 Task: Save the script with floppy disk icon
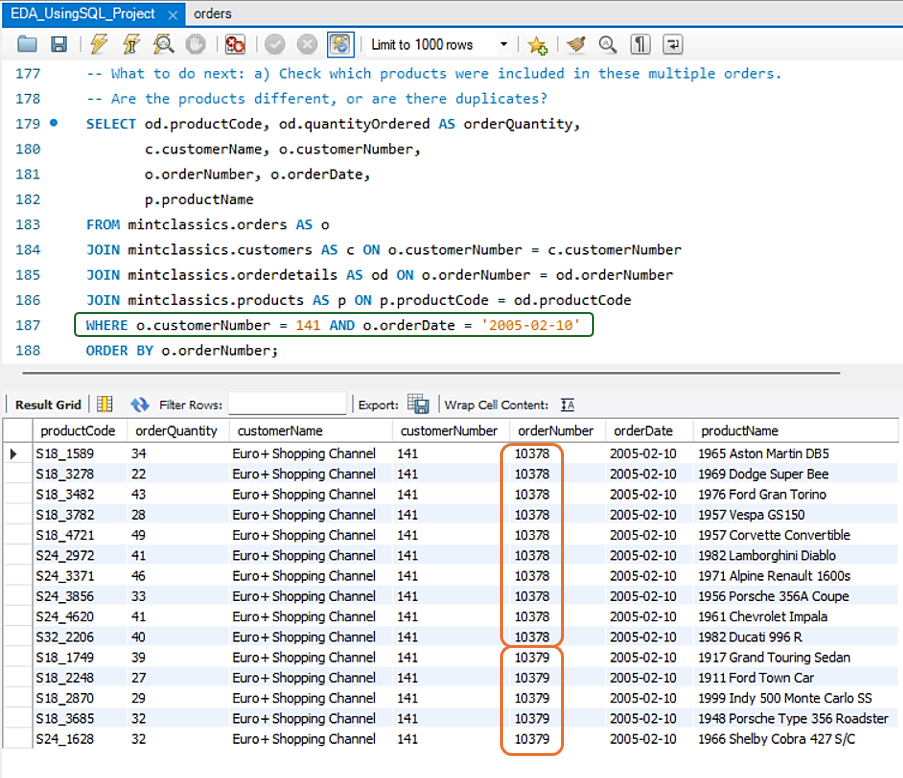point(59,44)
